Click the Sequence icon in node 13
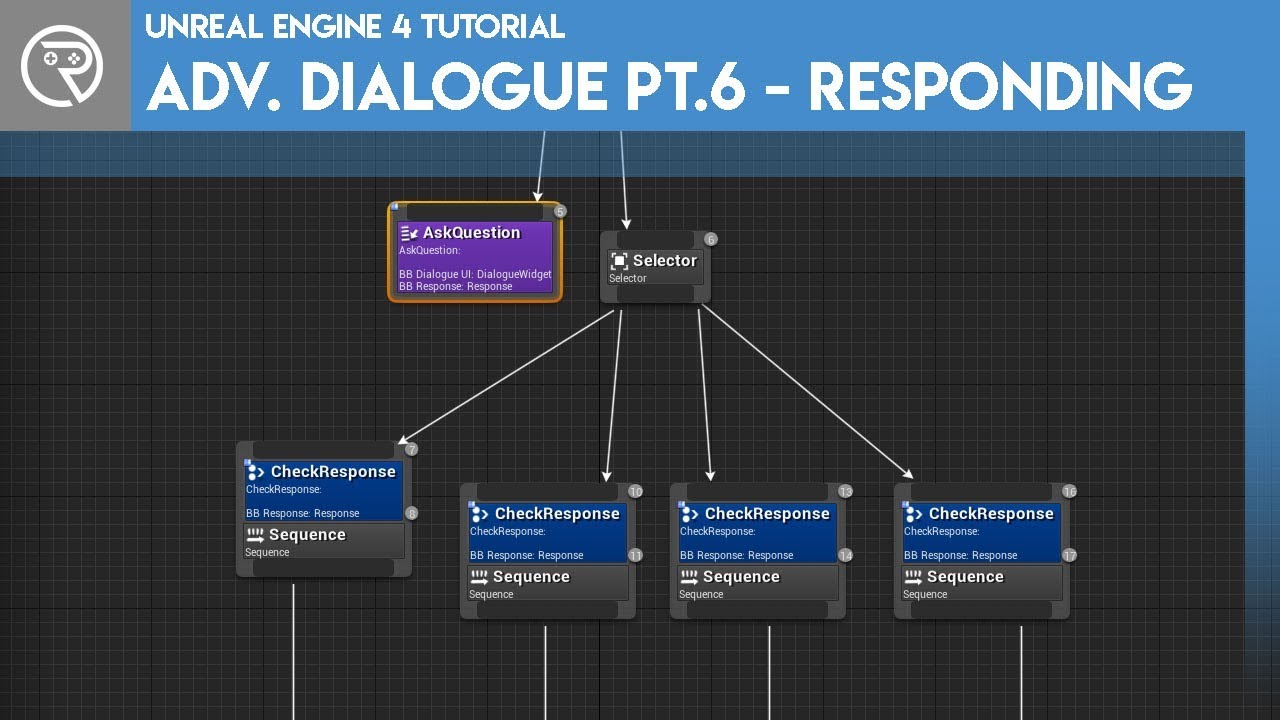This screenshot has width=1280, height=720. coord(689,577)
